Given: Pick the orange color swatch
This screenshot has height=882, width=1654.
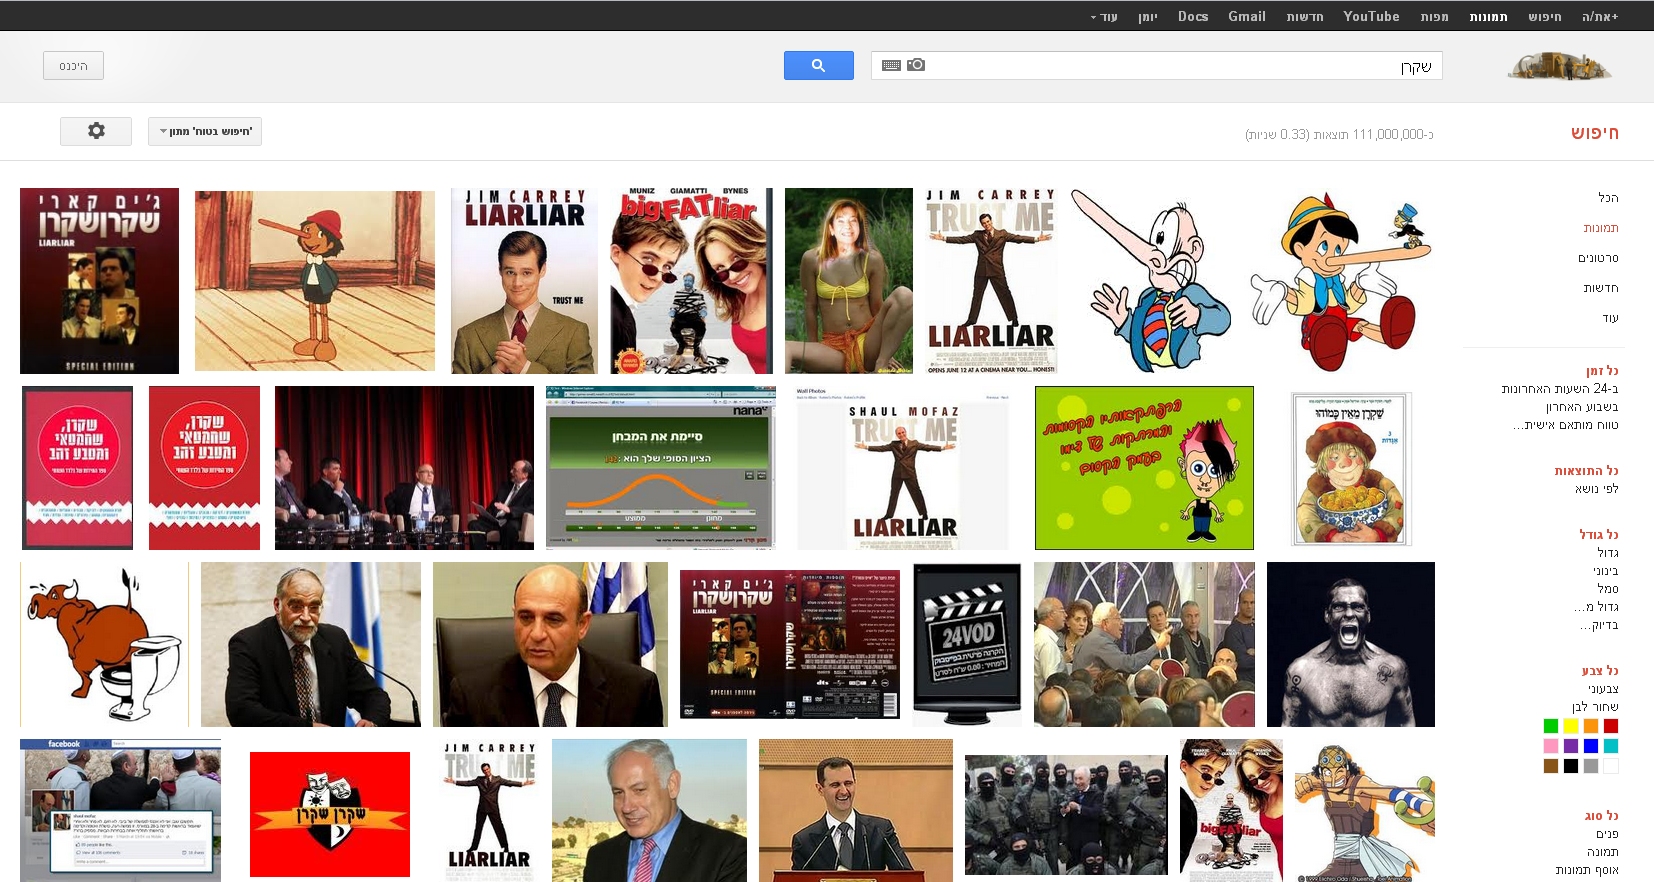Looking at the screenshot, I should click(1591, 726).
